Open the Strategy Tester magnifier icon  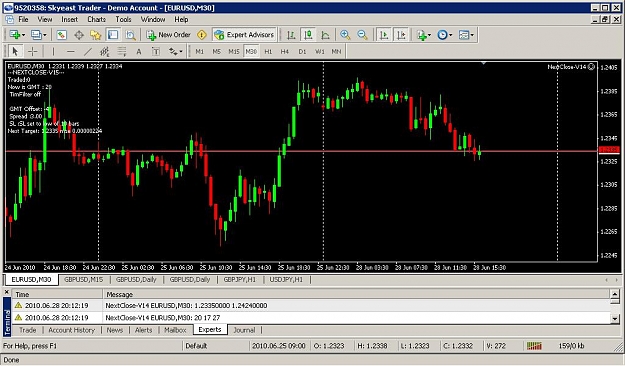point(130,35)
